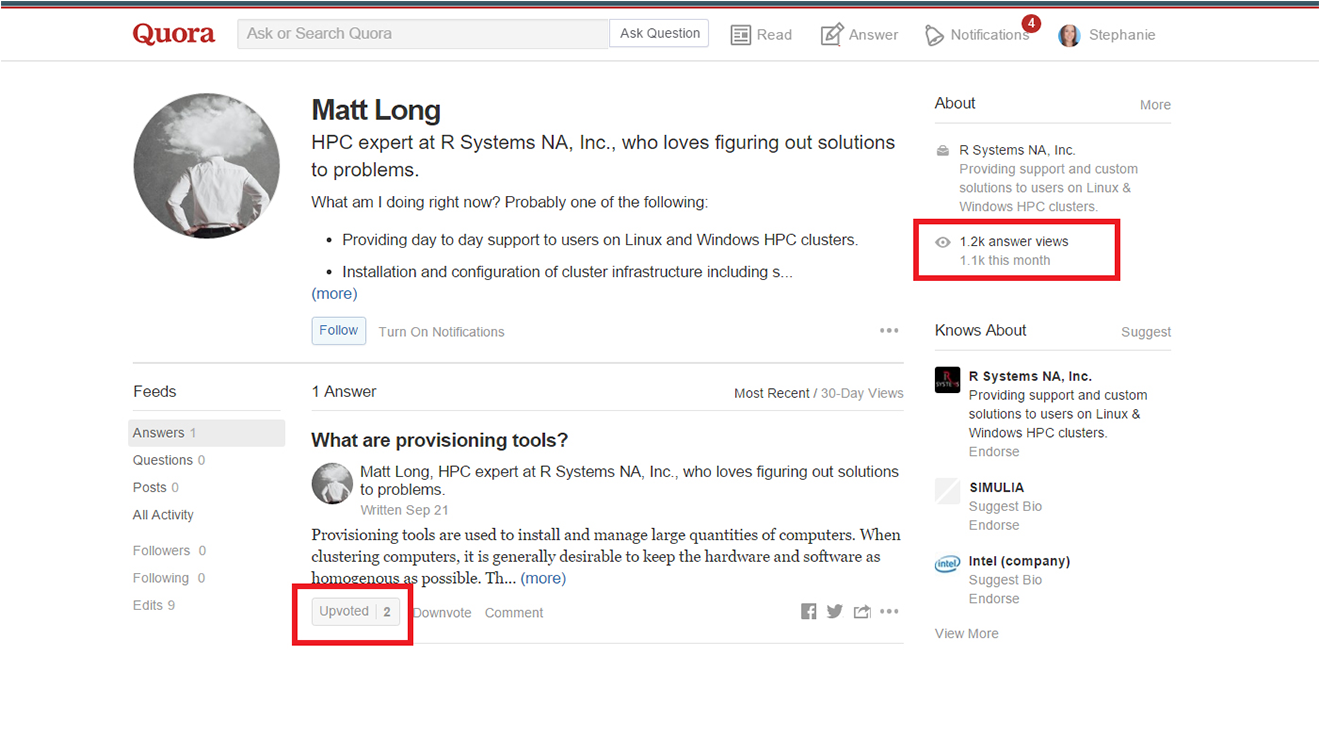The image size is (1319, 755).
Task: Select Questions in the Feeds sidebar
Action: [163, 460]
